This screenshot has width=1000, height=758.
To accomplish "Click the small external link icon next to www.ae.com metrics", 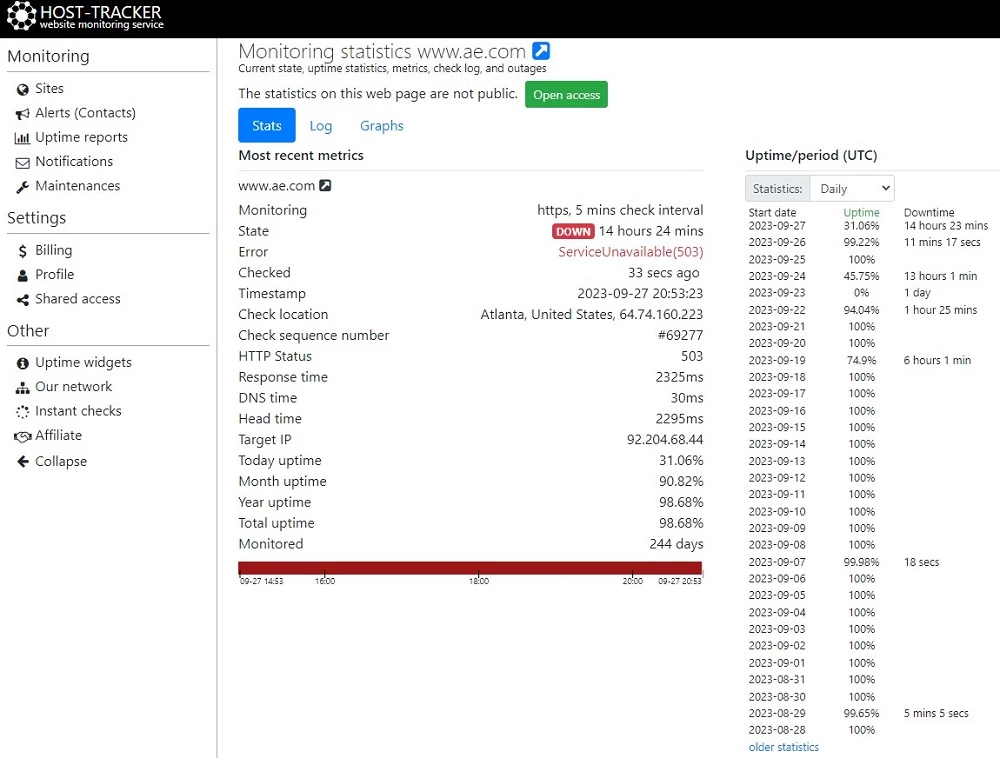I will 325,186.
